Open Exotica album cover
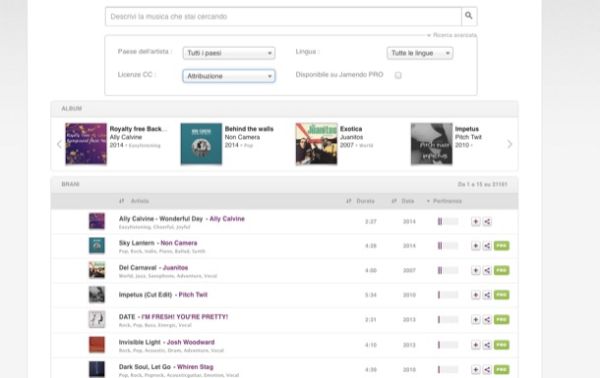 tap(316, 143)
